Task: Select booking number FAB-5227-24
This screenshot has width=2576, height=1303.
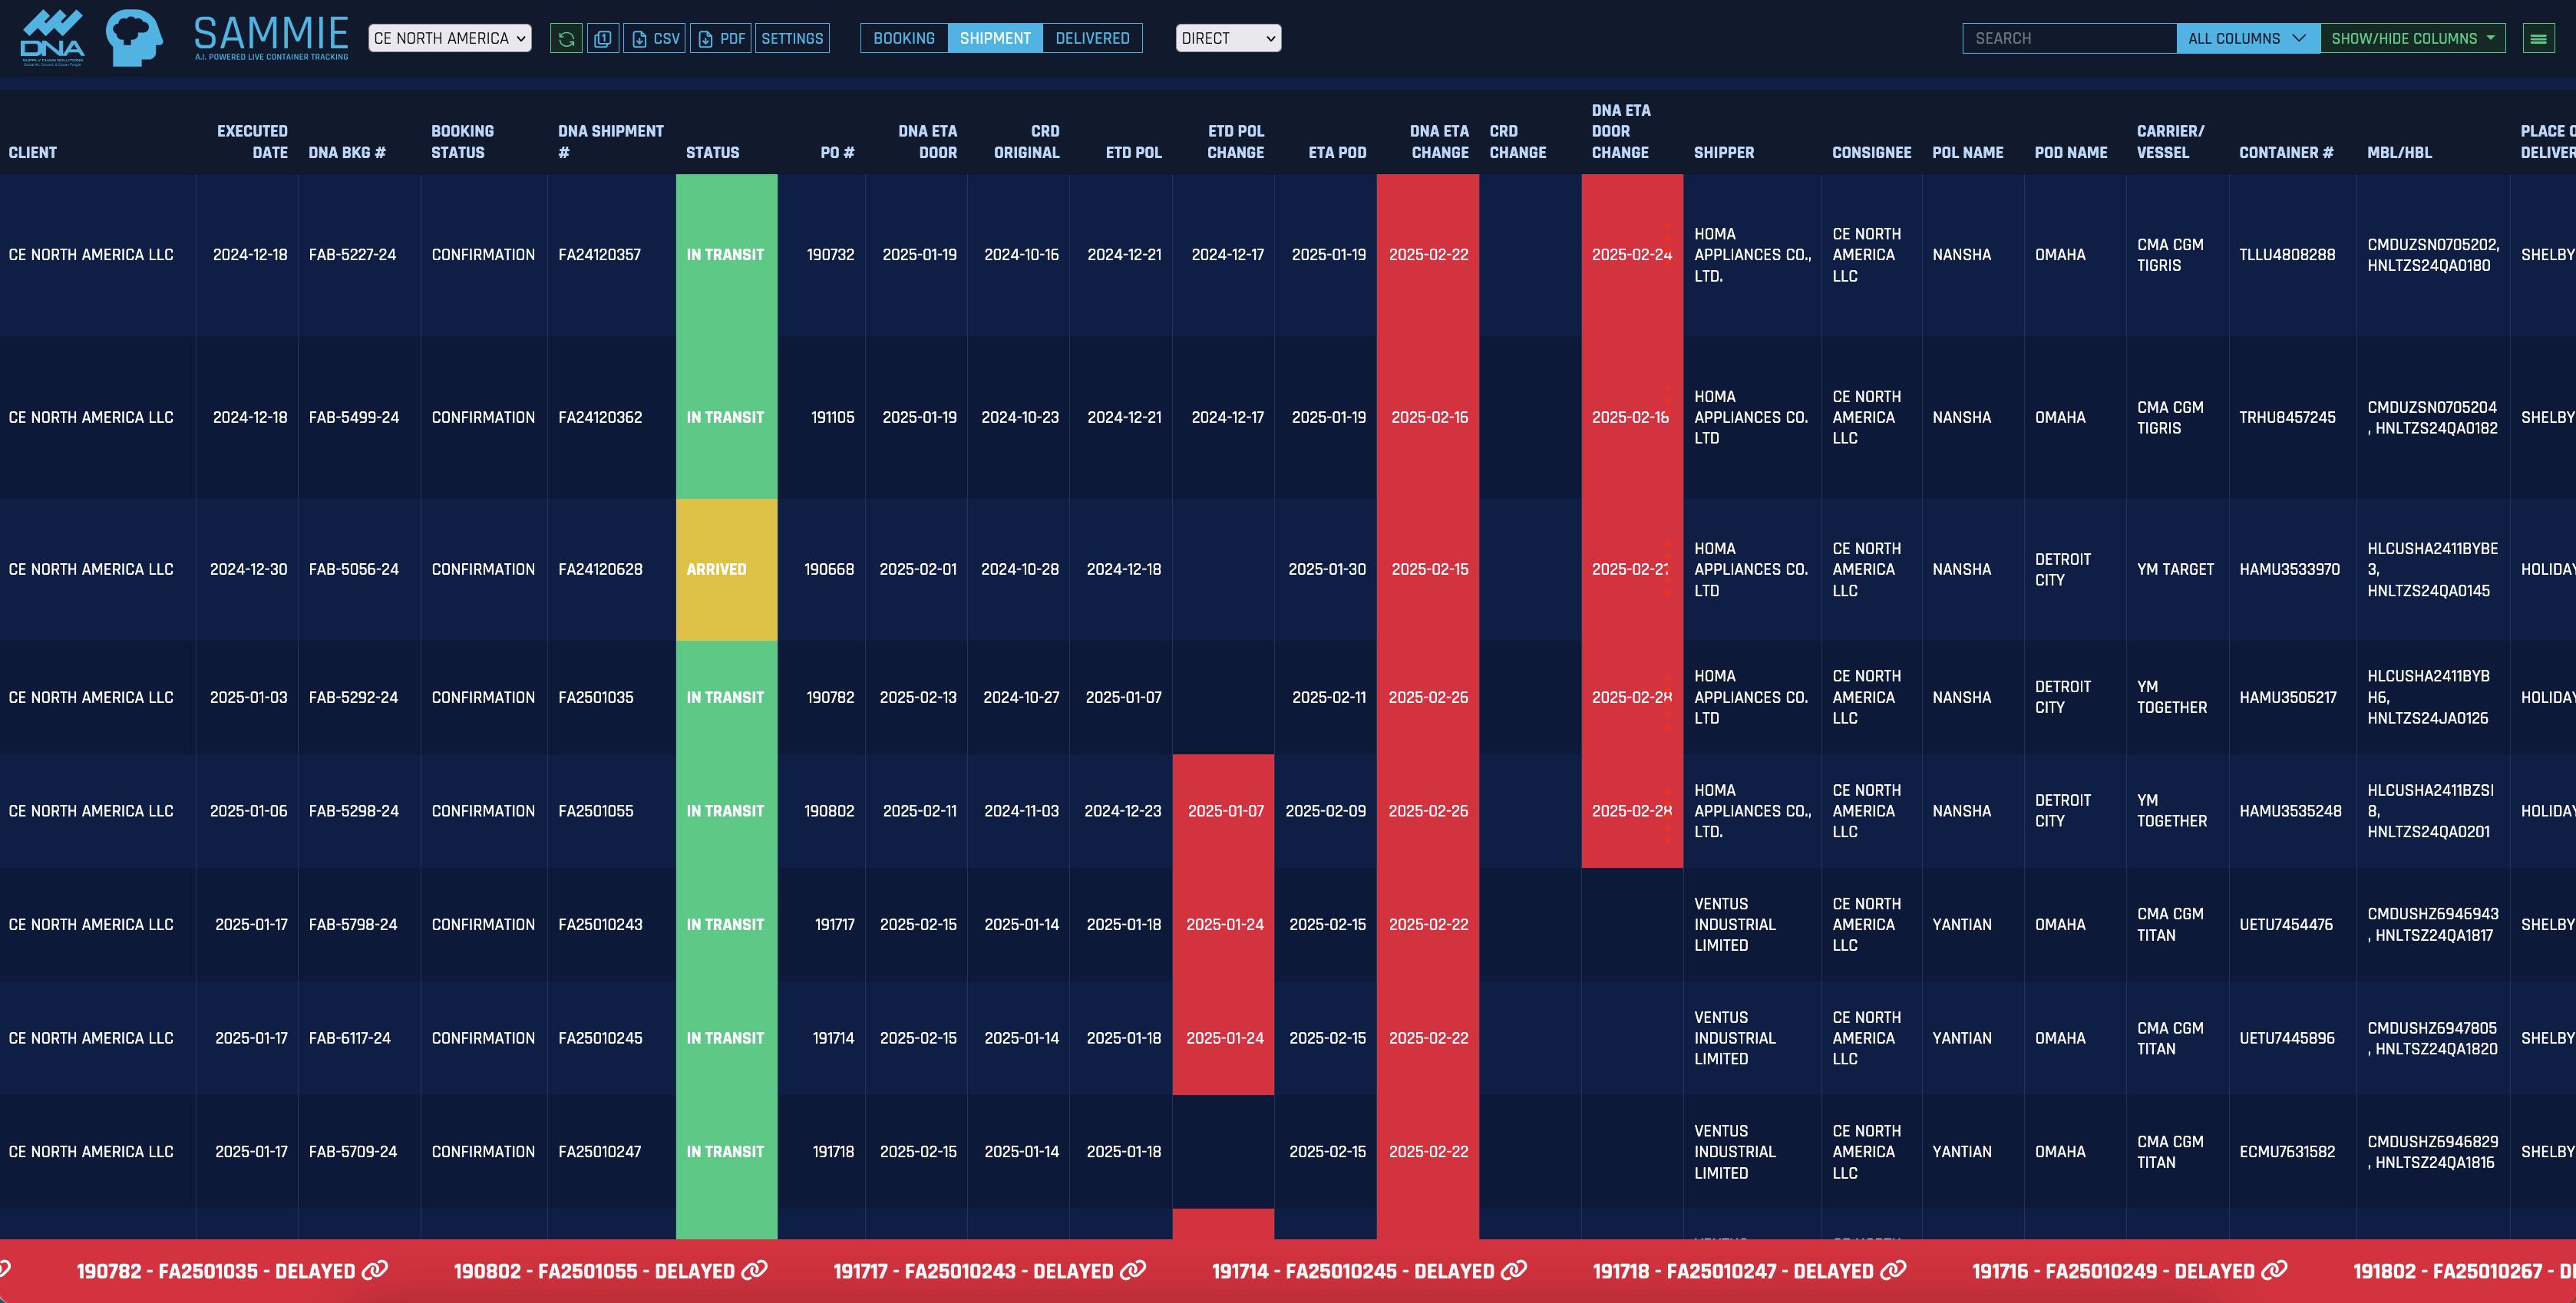Action: click(352, 254)
